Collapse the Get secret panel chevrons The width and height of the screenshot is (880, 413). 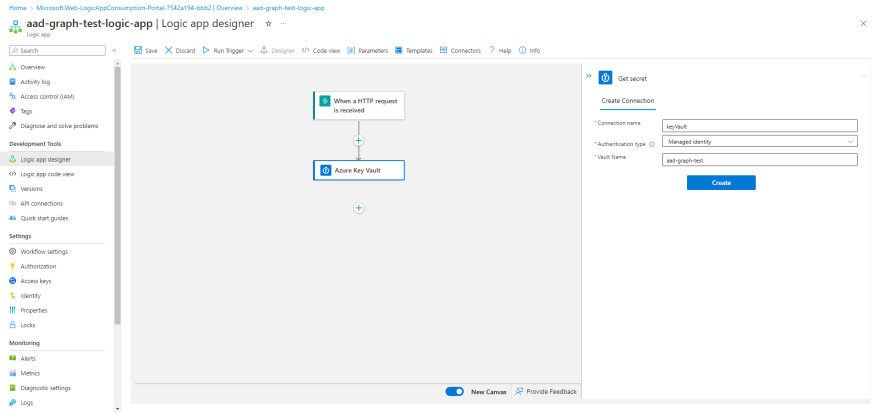coord(589,75)
